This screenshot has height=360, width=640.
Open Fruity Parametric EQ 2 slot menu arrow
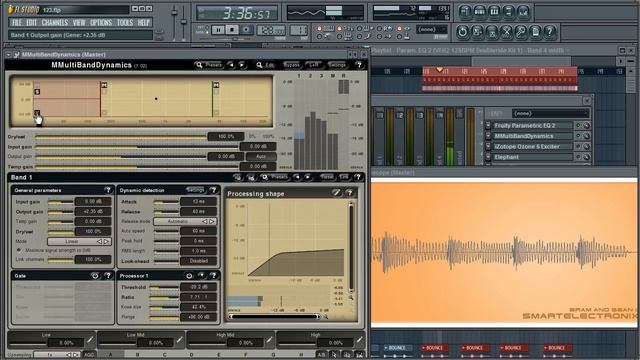pos(488,126)
